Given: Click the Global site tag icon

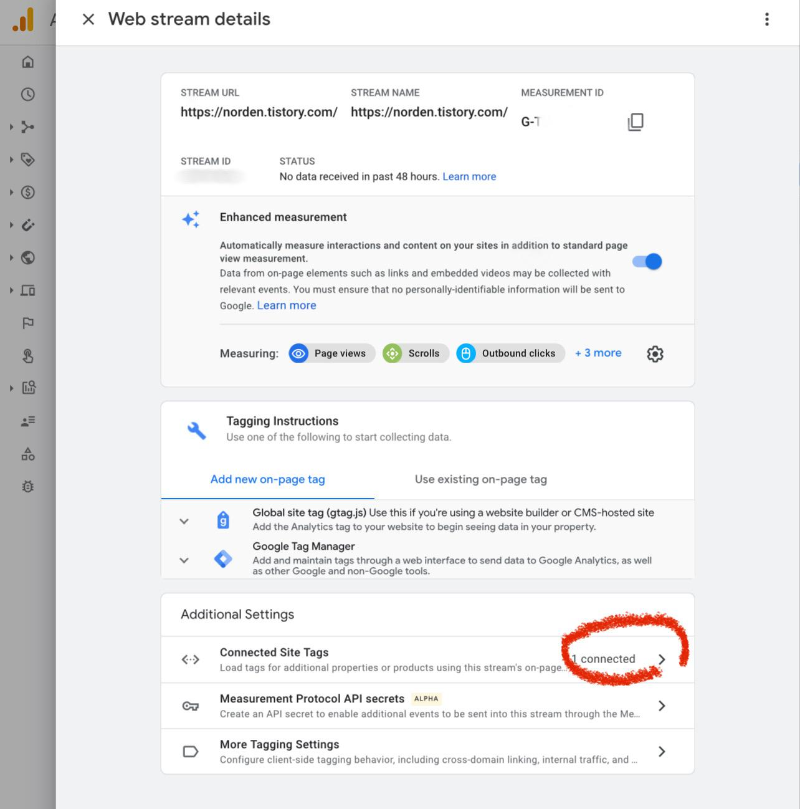Looking at the screenshot, I should pos(223,520).
